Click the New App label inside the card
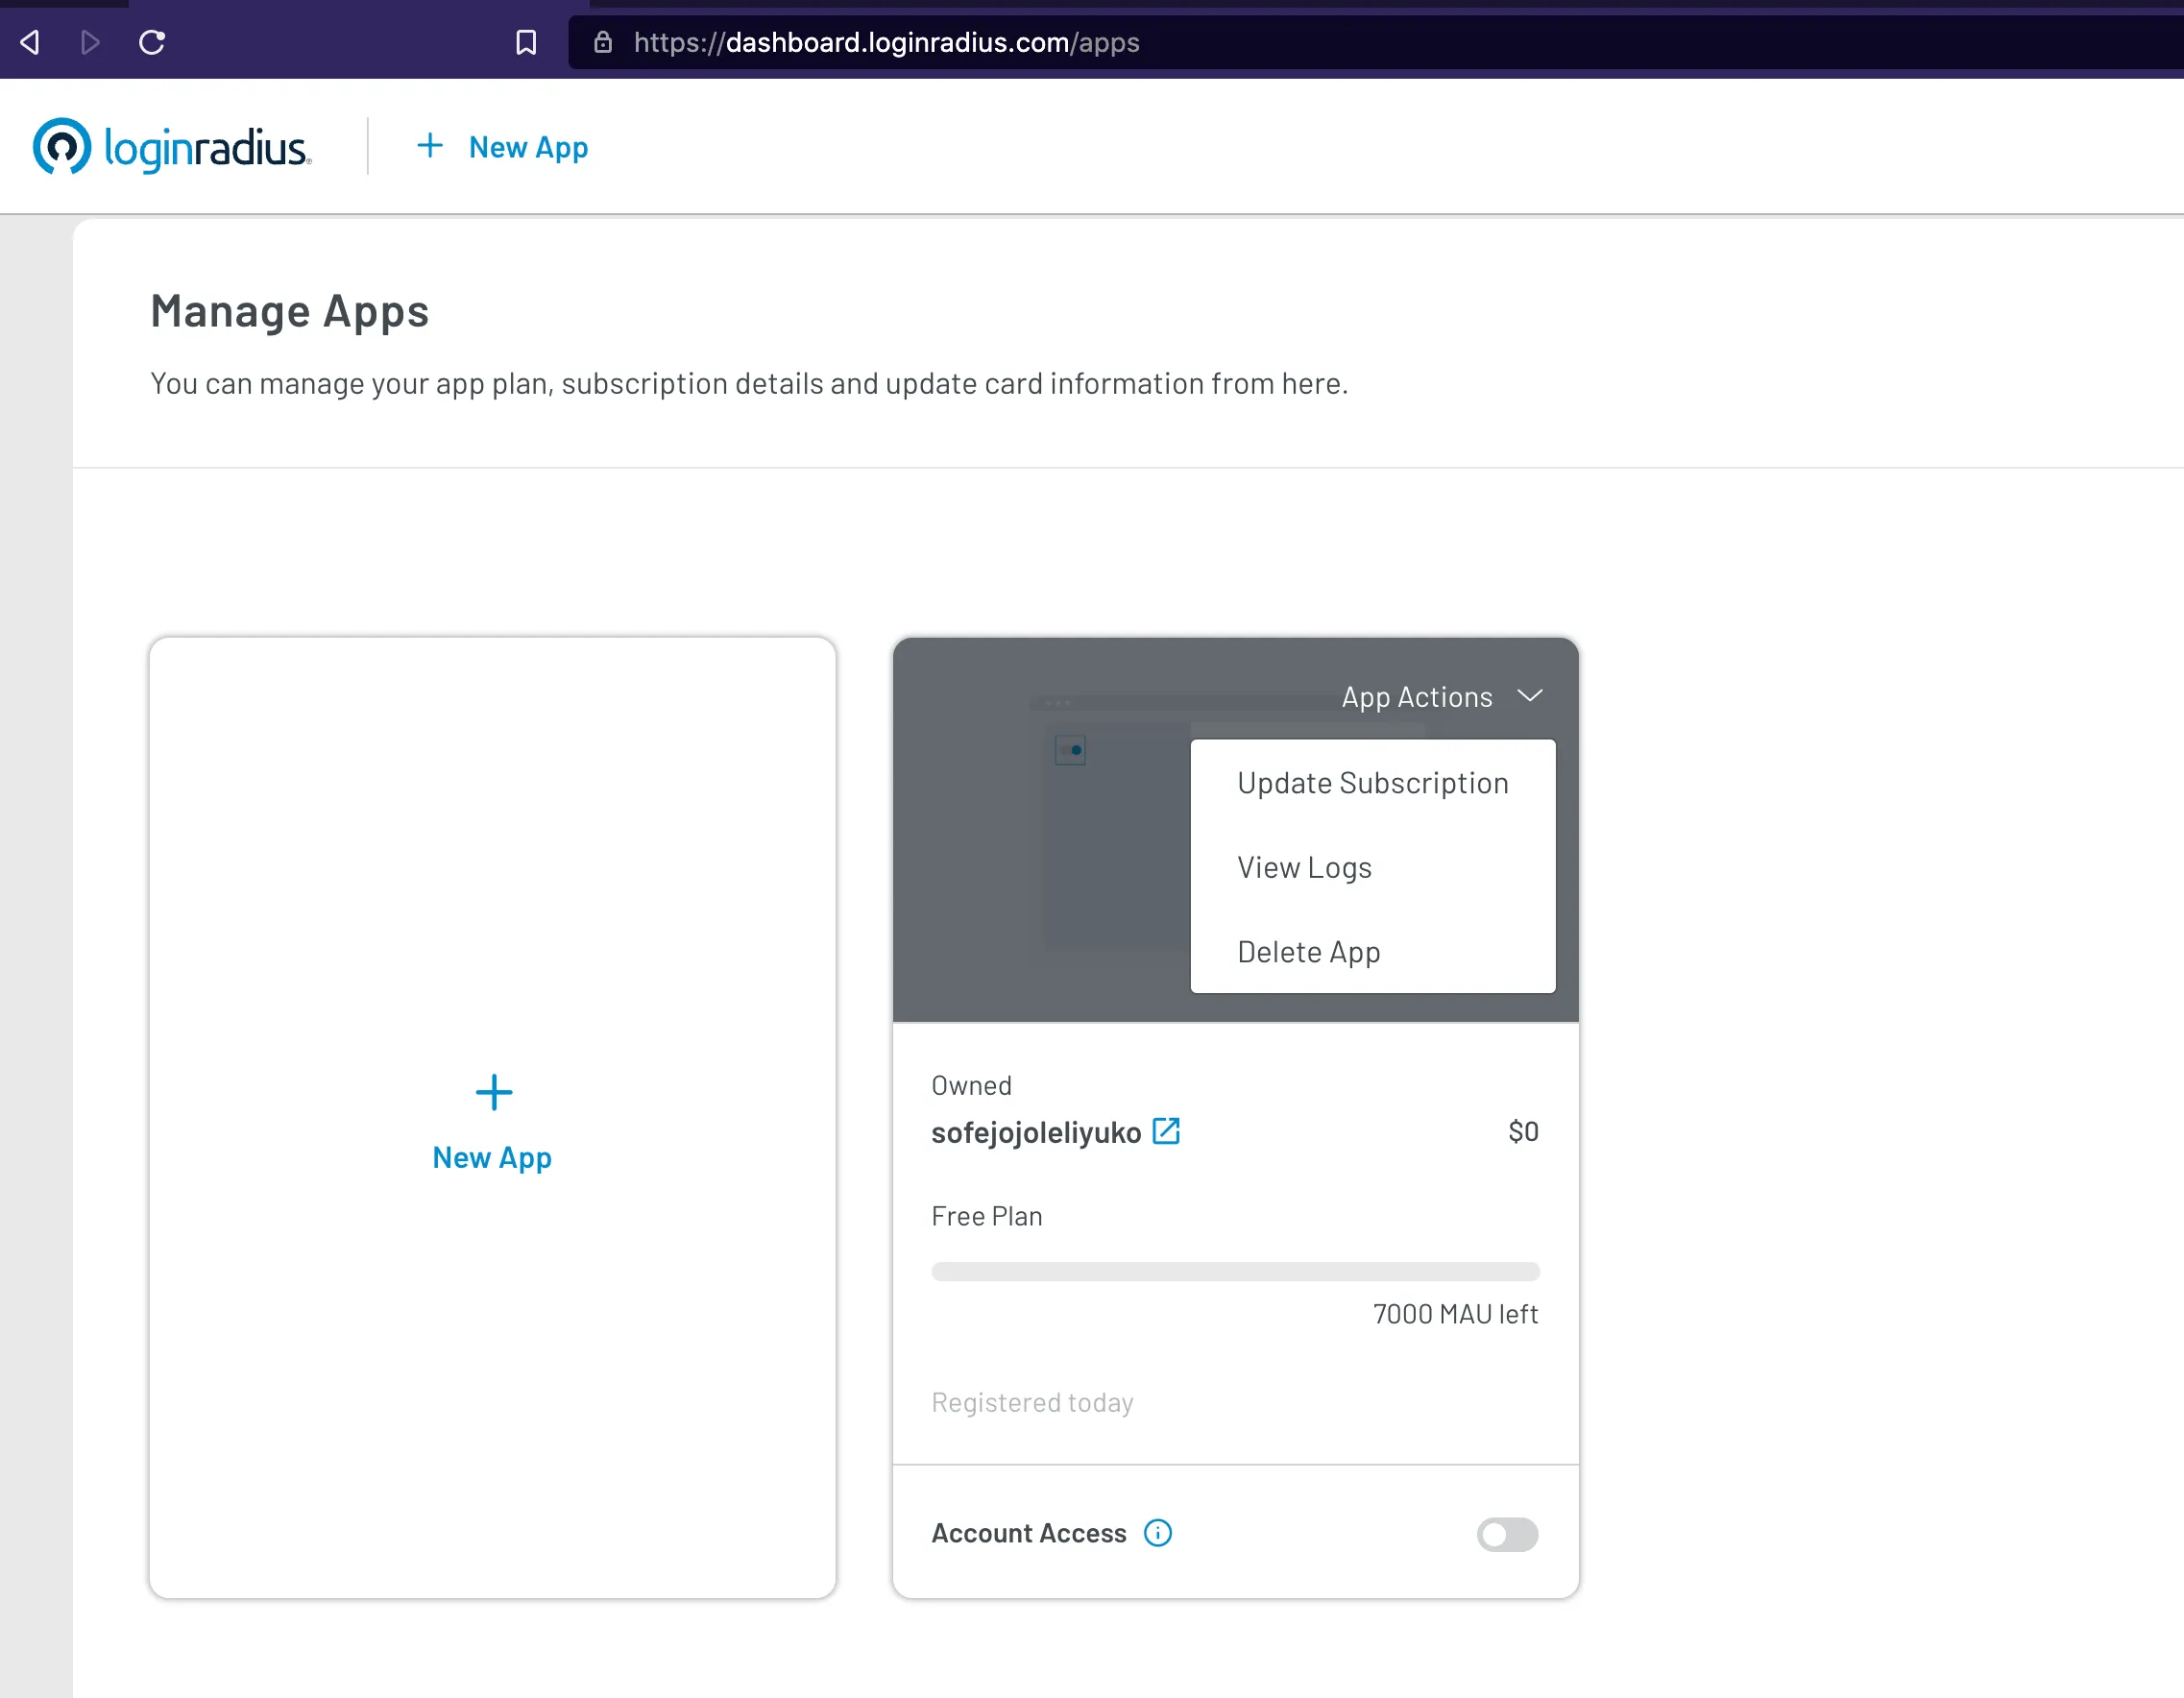Screen dimensions: 2184x1698 (x=492, y=1157)
